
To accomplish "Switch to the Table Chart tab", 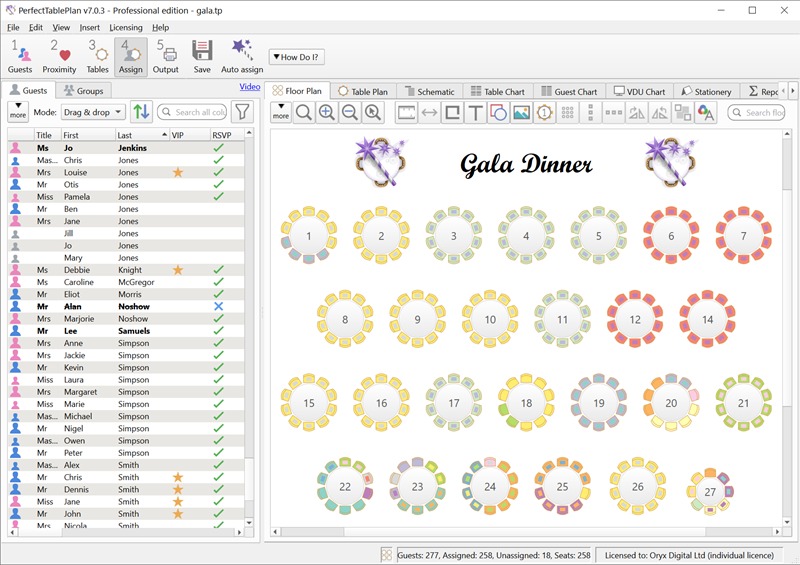I will click(x=497, y=91).
